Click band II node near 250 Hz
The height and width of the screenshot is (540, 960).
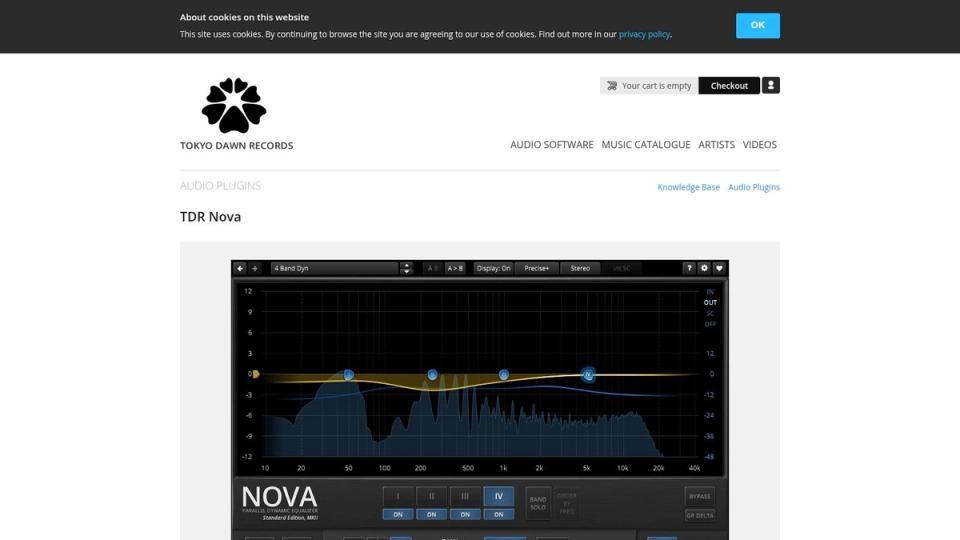tap(432, 375)
